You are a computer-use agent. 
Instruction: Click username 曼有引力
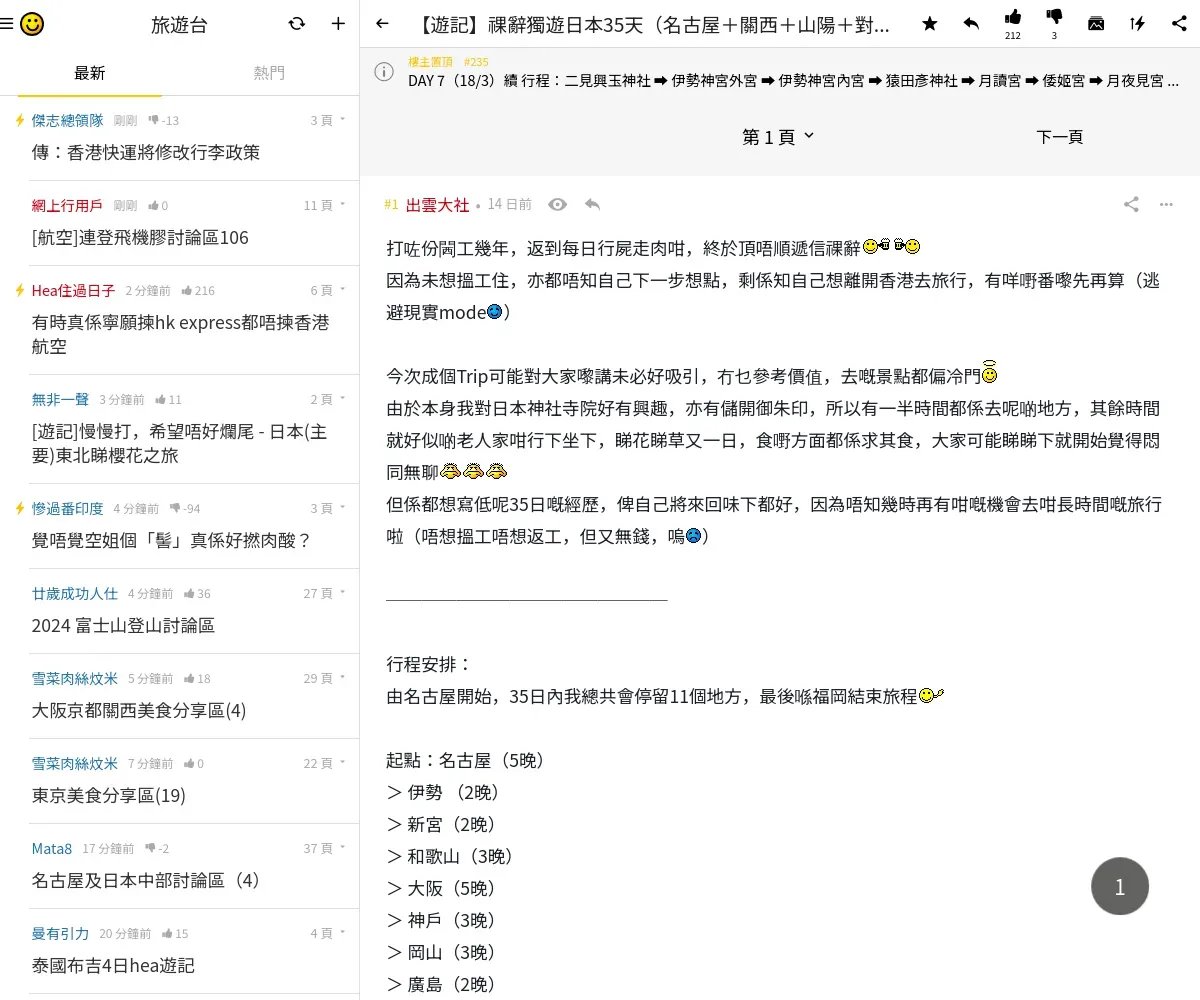pyautogui.click(x=60, y=933)
